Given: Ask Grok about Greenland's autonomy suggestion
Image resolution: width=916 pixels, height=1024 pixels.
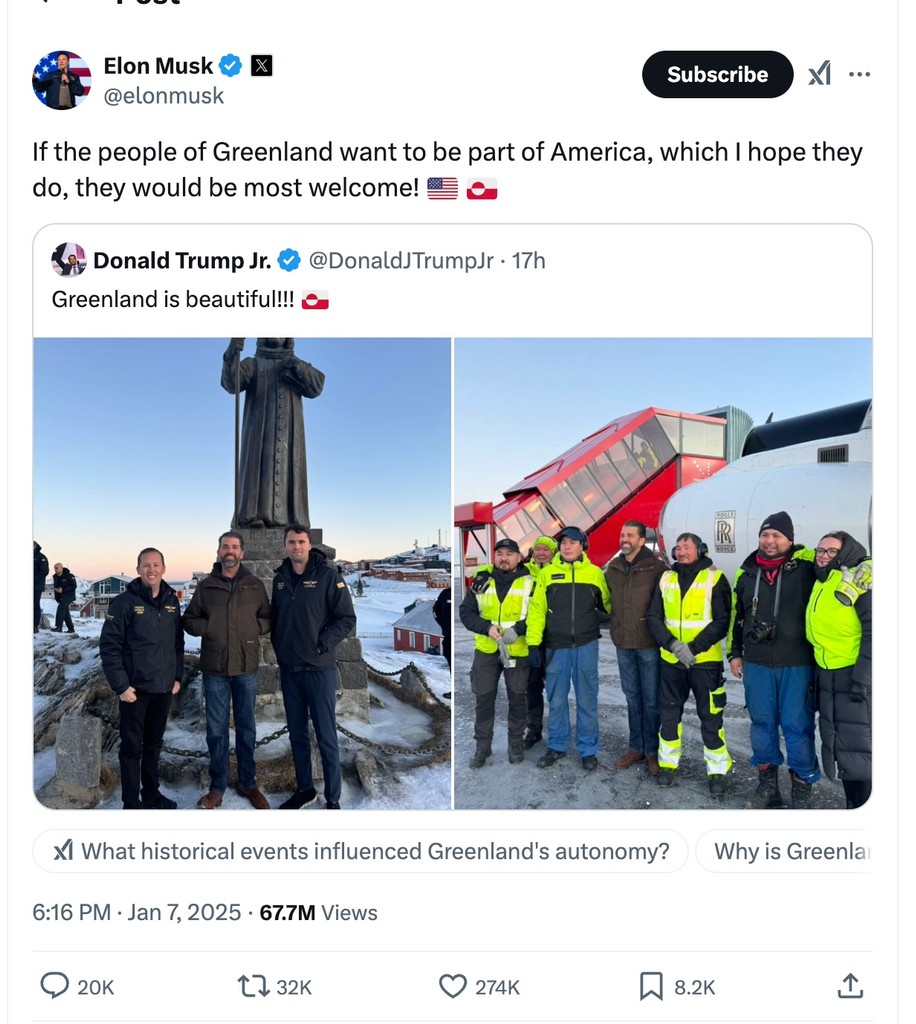Looking at the screenshot, I should pyautogui.click(x=360, y=851).
